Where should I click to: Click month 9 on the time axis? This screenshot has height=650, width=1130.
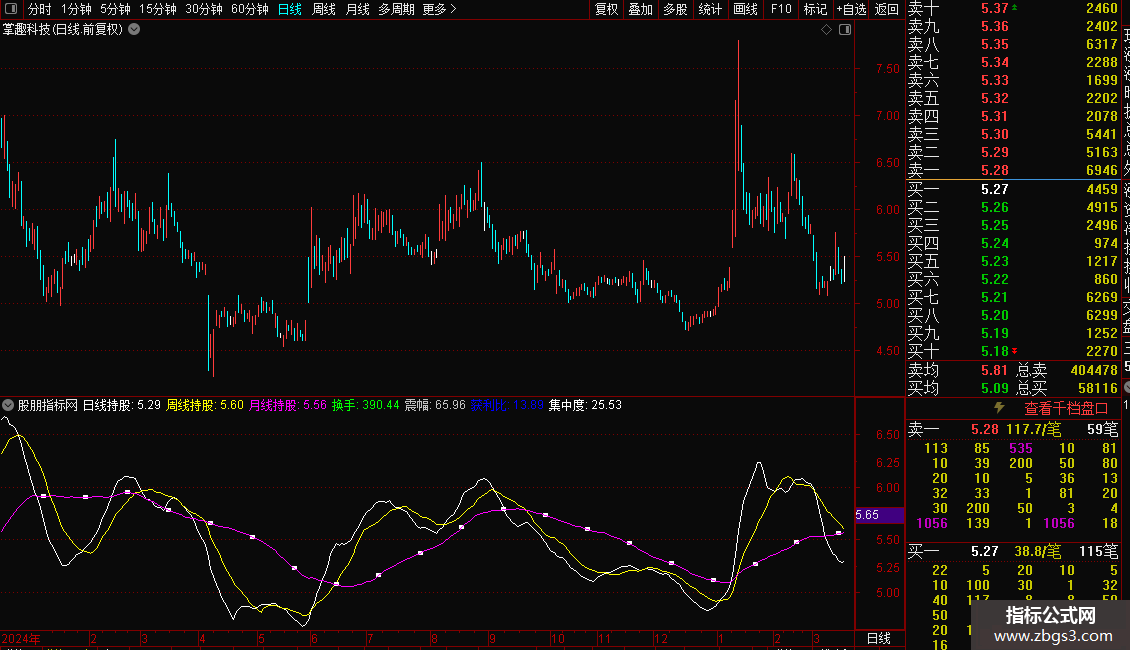[492, 638]
